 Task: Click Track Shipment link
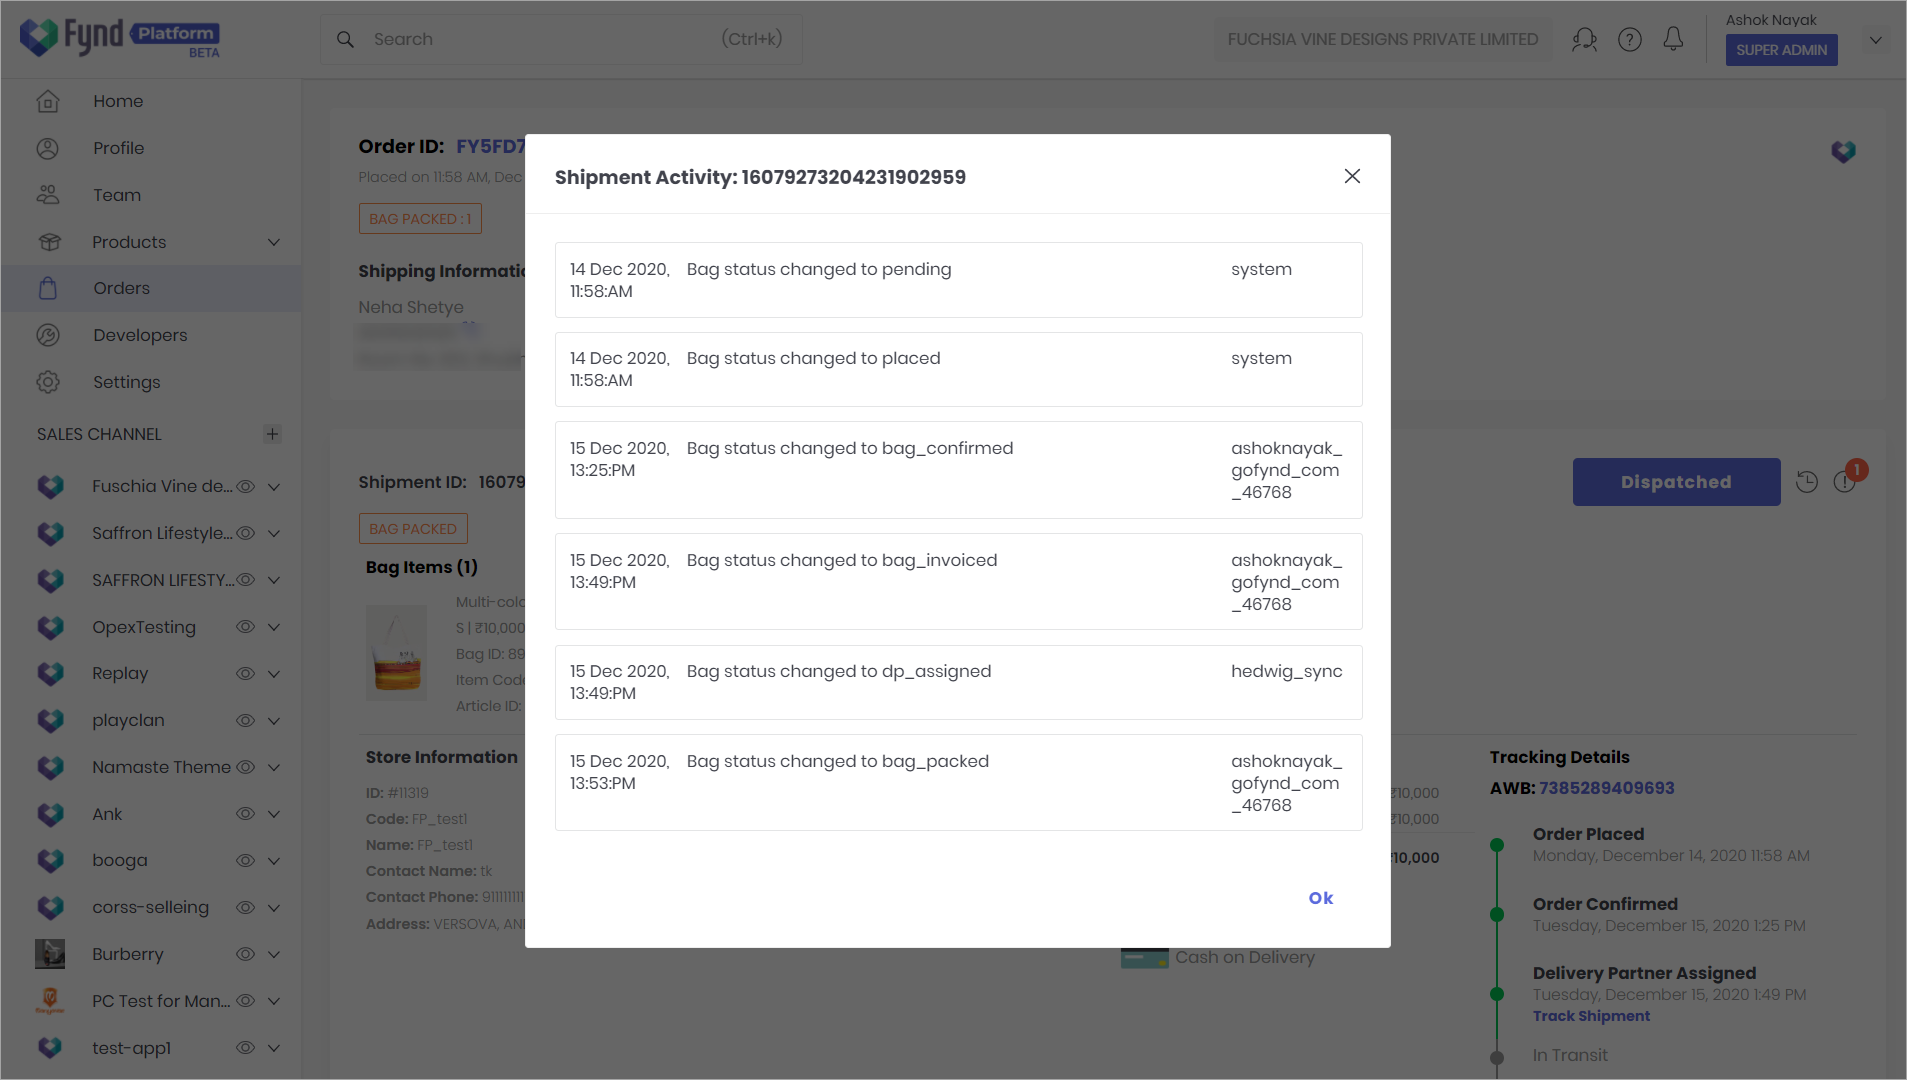1591,1016
